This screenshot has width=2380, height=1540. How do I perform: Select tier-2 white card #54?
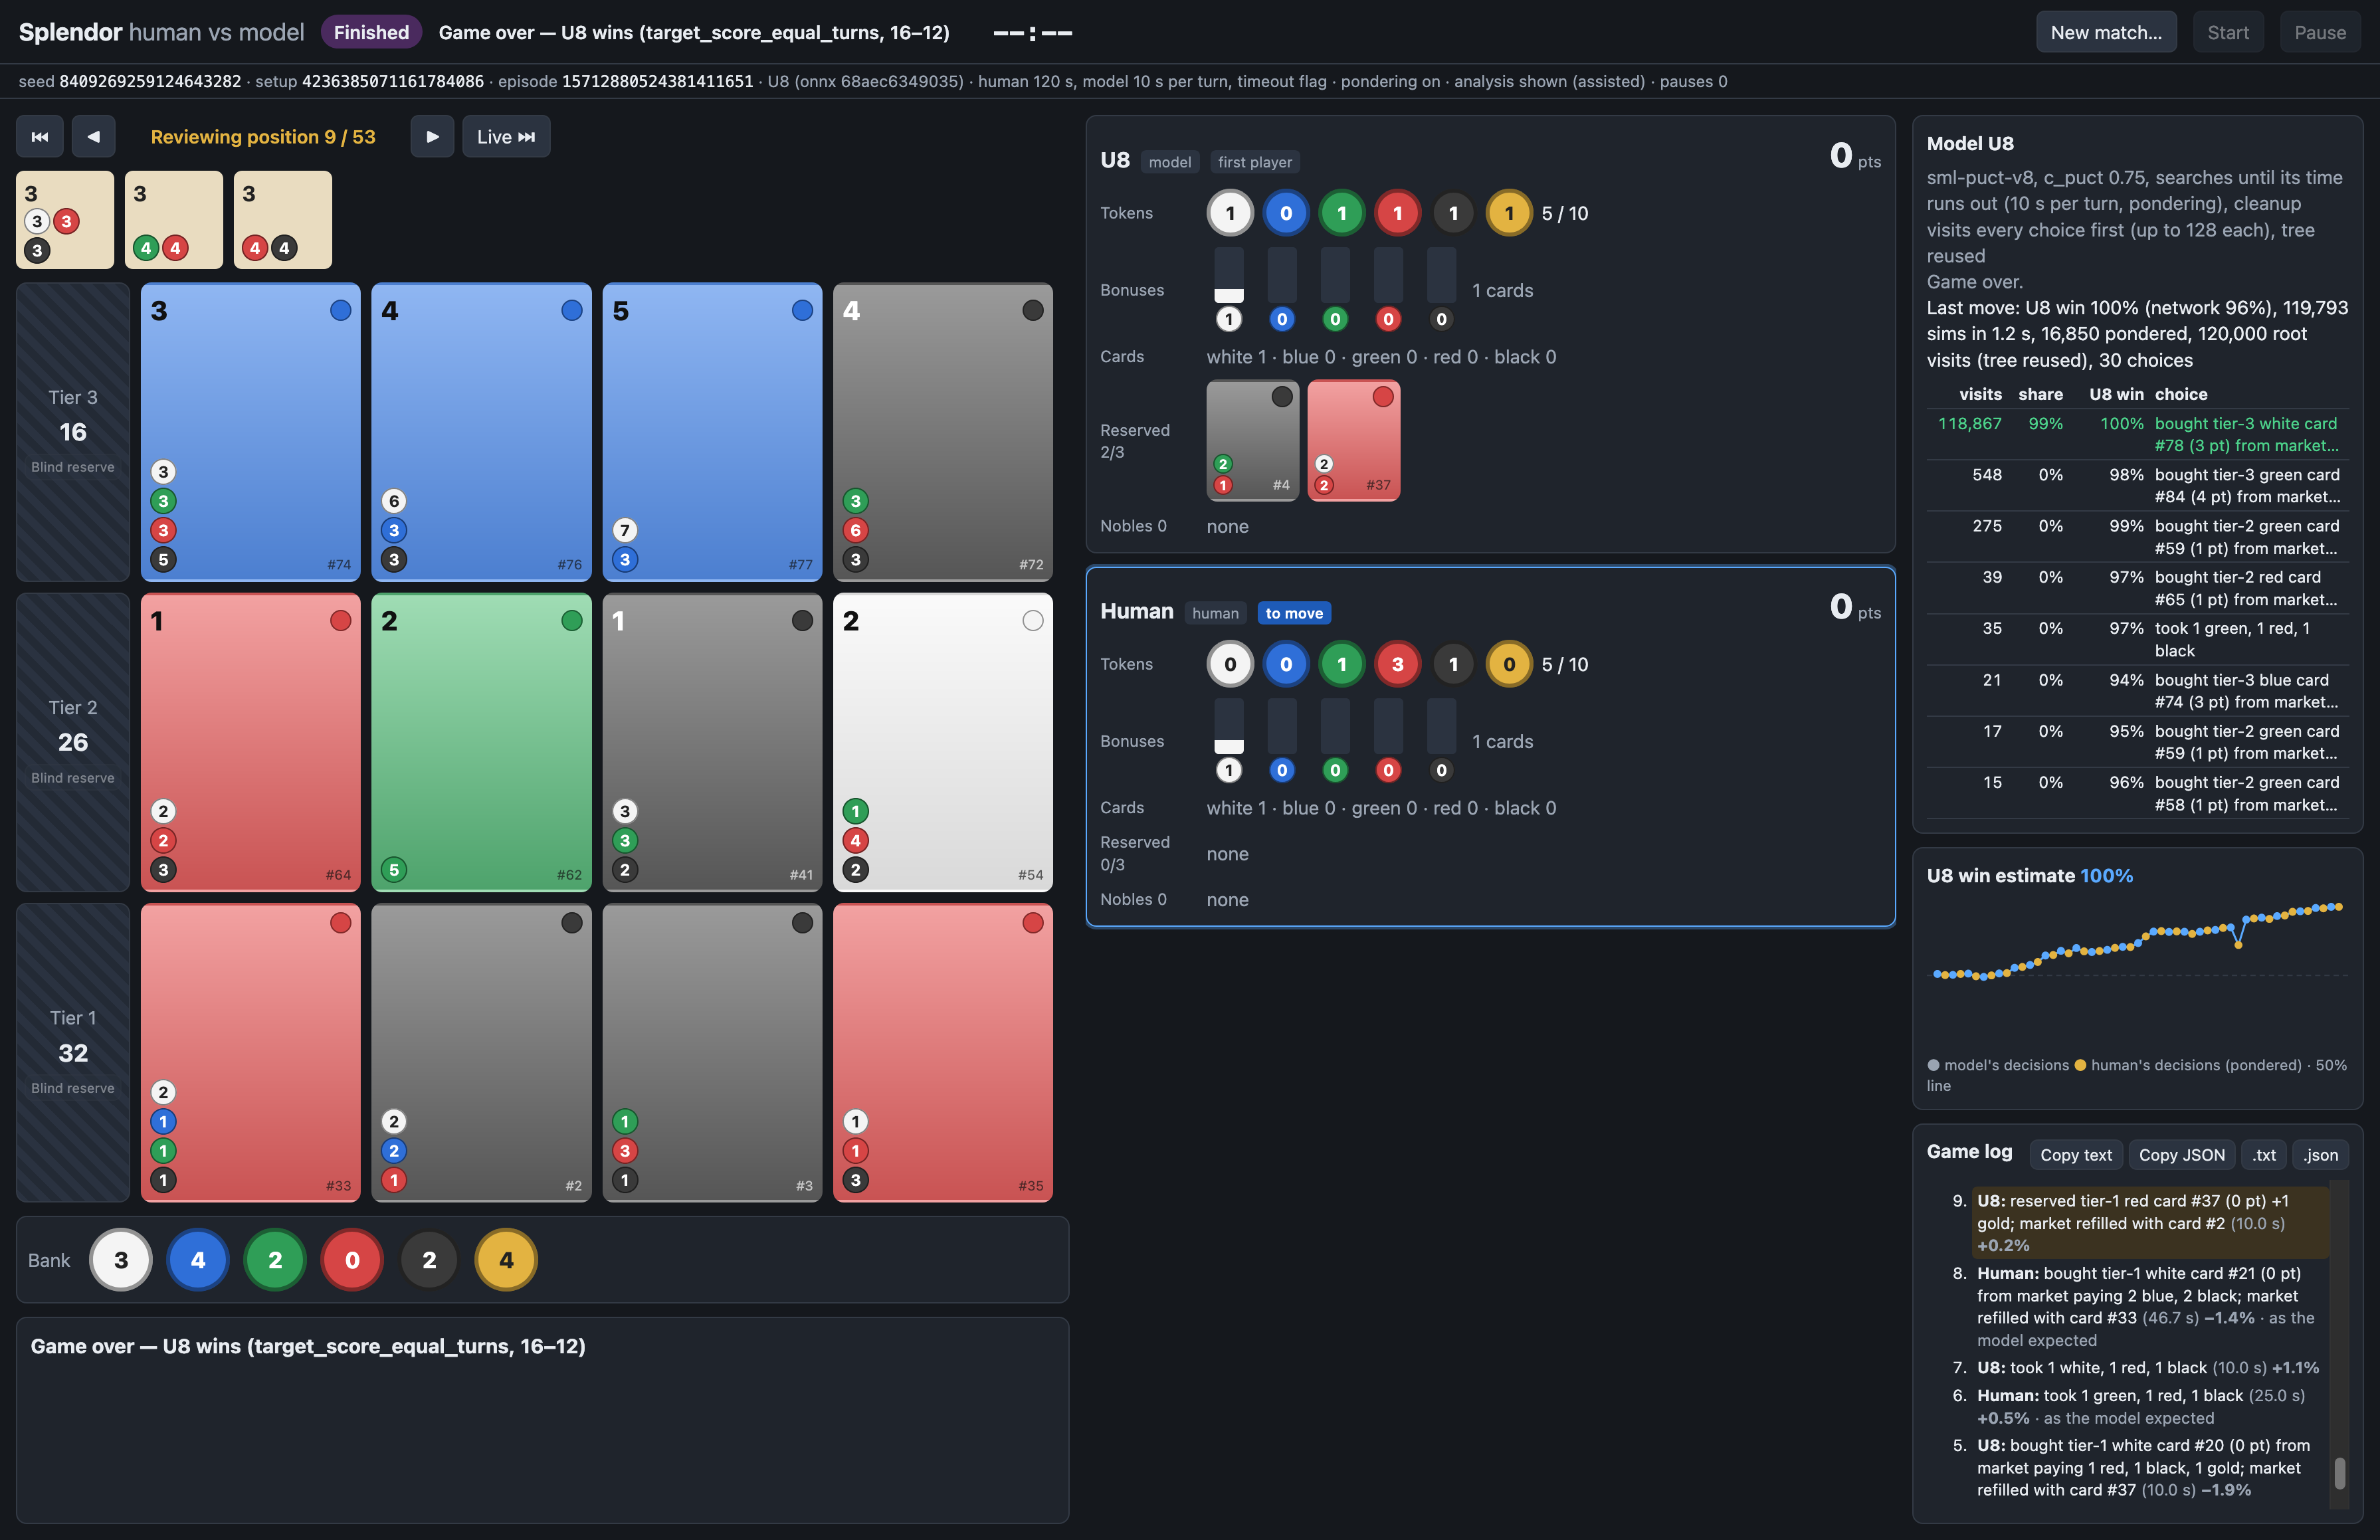pos(943,742)
